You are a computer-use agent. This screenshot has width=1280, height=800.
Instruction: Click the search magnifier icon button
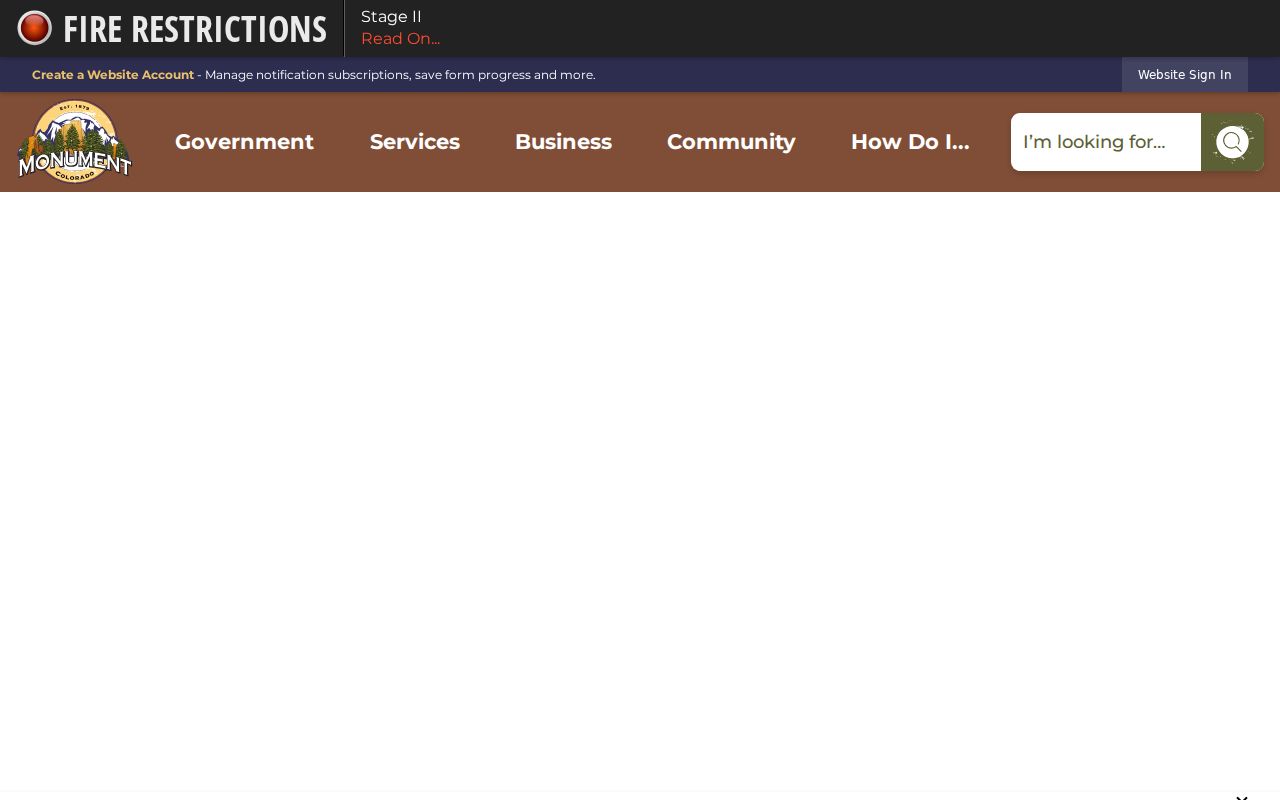point(1232,142)
